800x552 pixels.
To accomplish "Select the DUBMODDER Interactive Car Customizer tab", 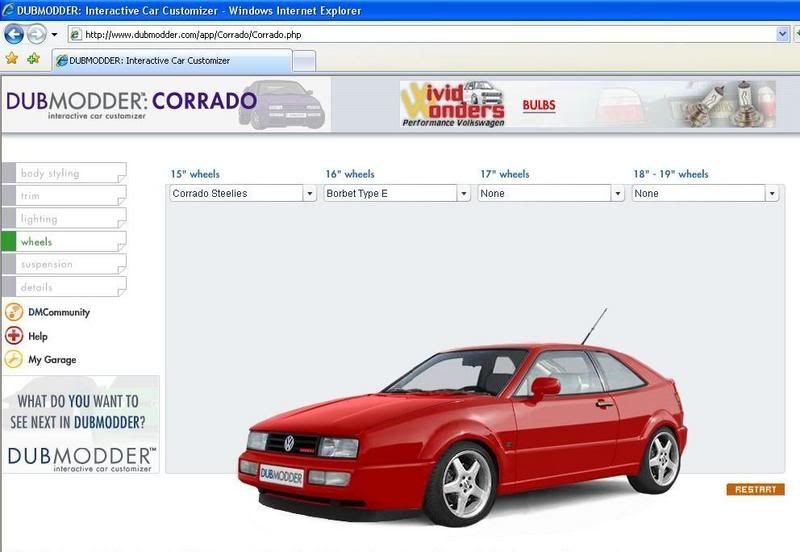I will coord(172,61).
